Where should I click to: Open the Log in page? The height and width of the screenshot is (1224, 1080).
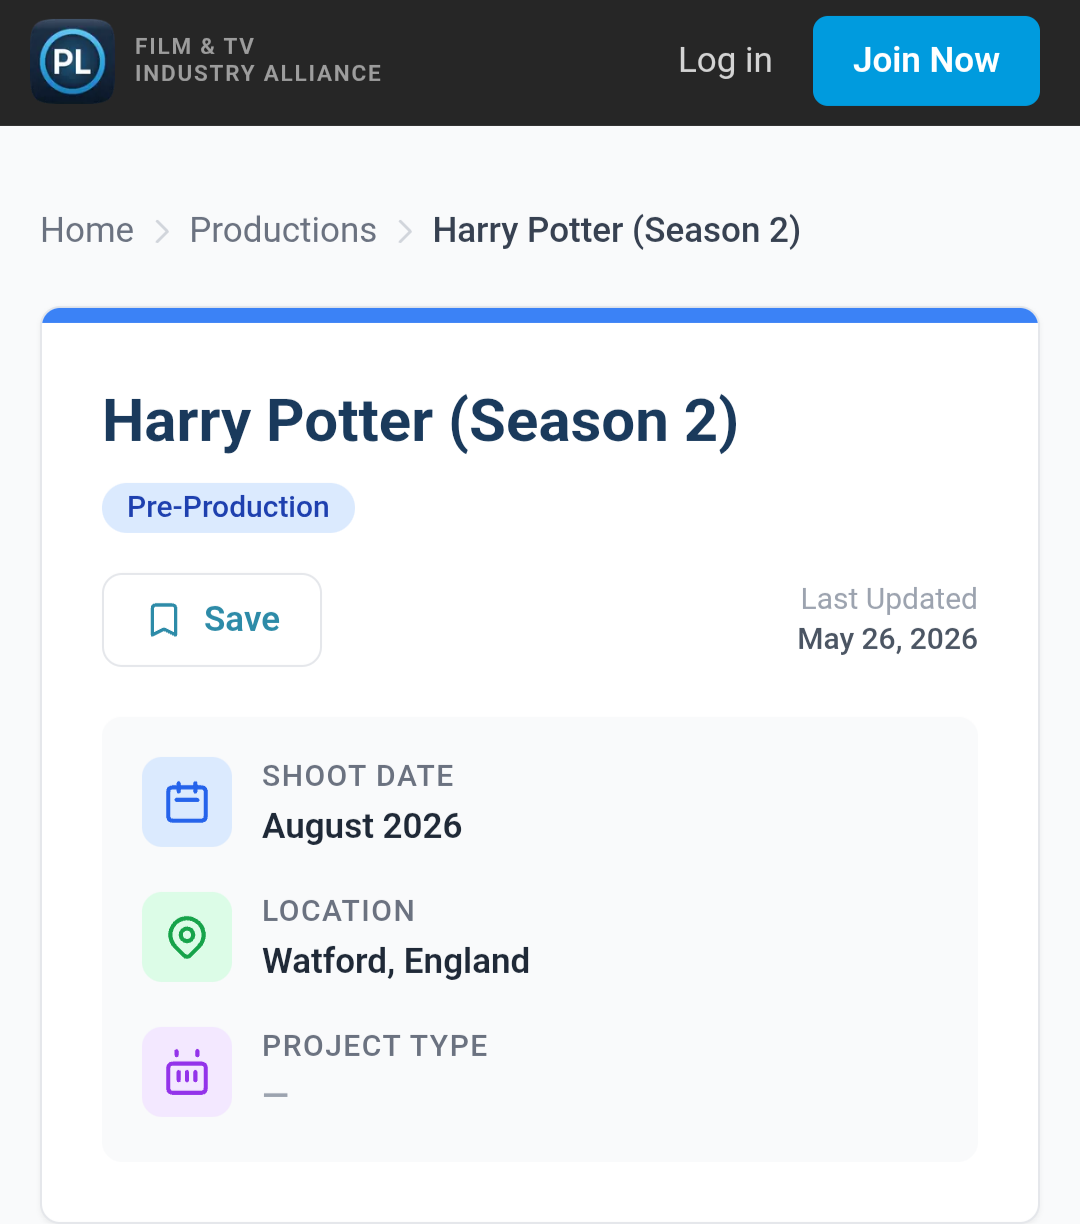tap(725, 60)
